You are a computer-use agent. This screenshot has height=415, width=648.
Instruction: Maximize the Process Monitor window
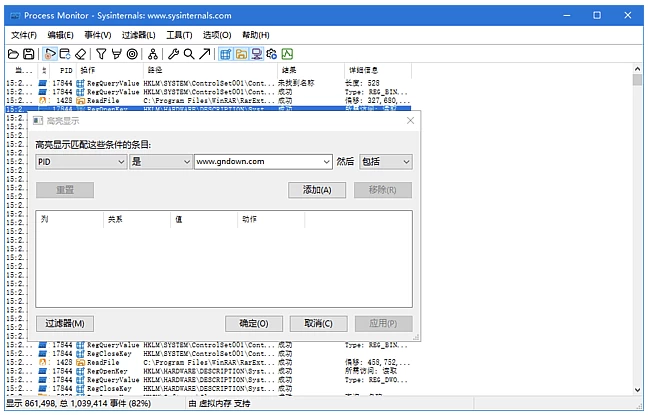(x=597, y=15)
